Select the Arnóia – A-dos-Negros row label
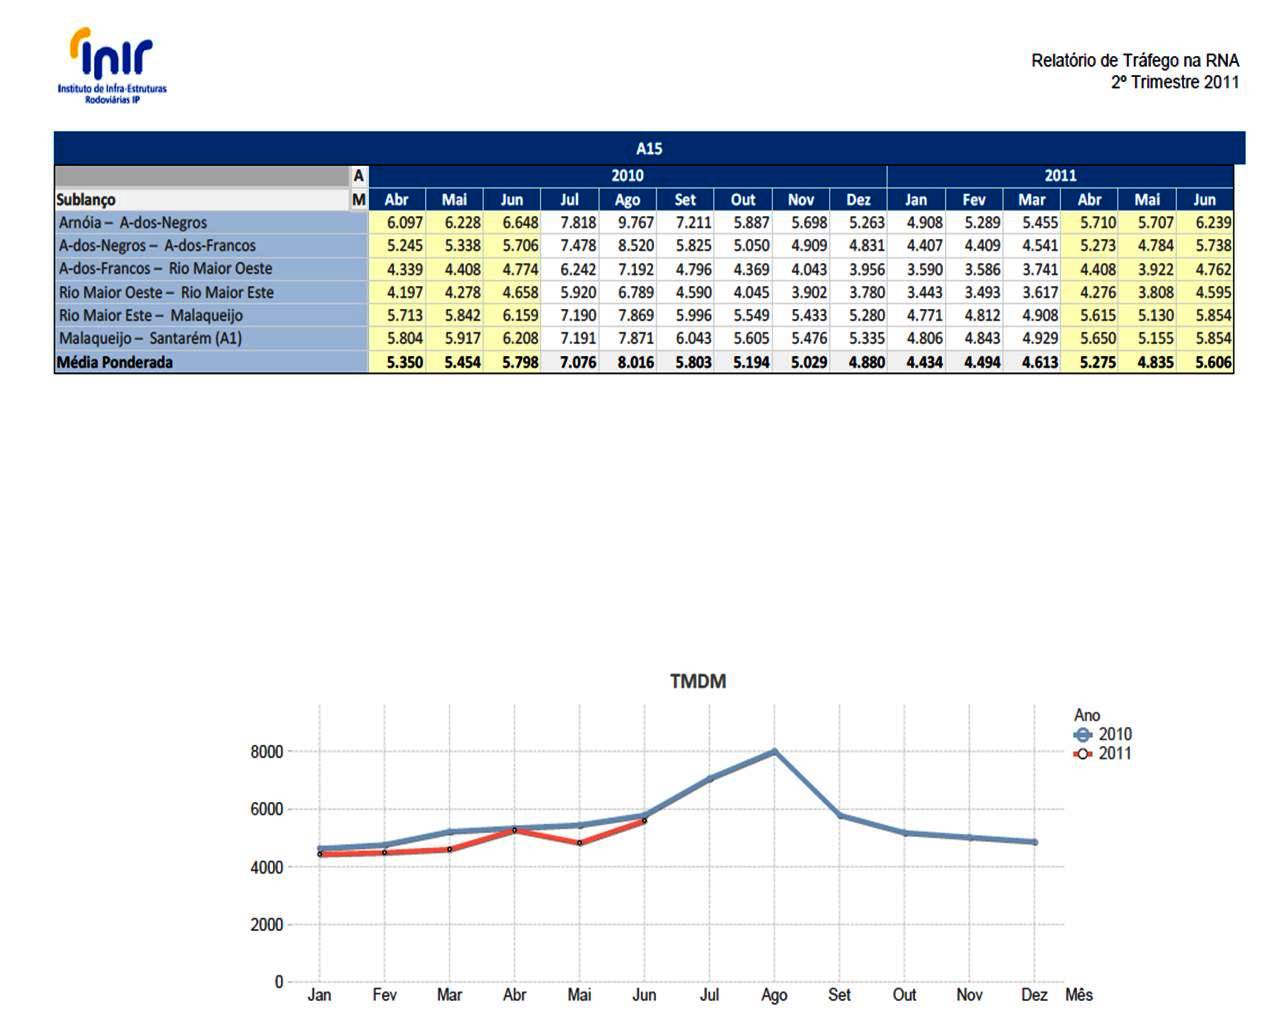This screenshot has width=1278, height=1030. tap(133, 223)
